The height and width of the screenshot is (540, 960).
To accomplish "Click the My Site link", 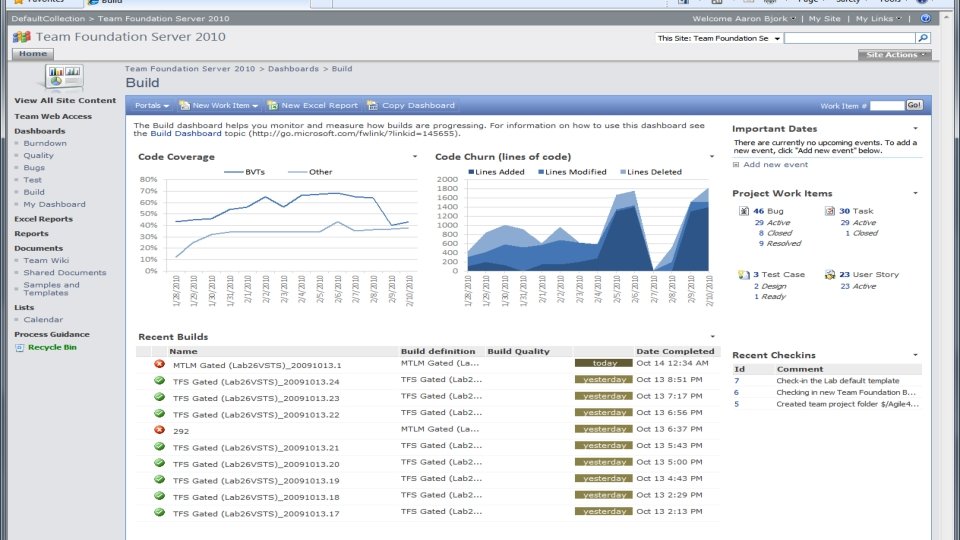I will pyautogui.click(x=824, y=19).
